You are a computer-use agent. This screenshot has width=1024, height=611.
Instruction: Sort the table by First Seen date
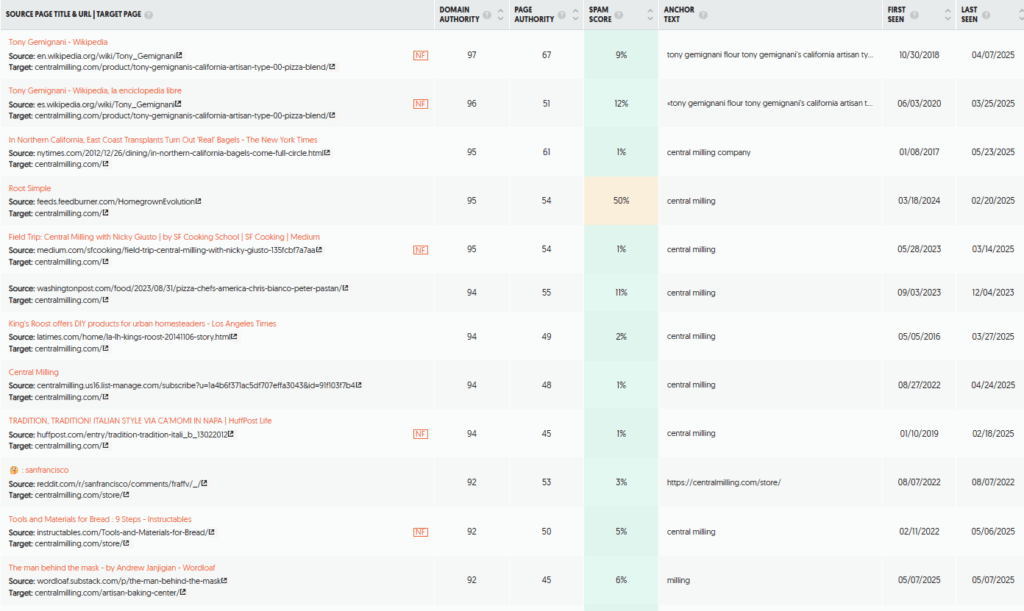coord(948,14)
